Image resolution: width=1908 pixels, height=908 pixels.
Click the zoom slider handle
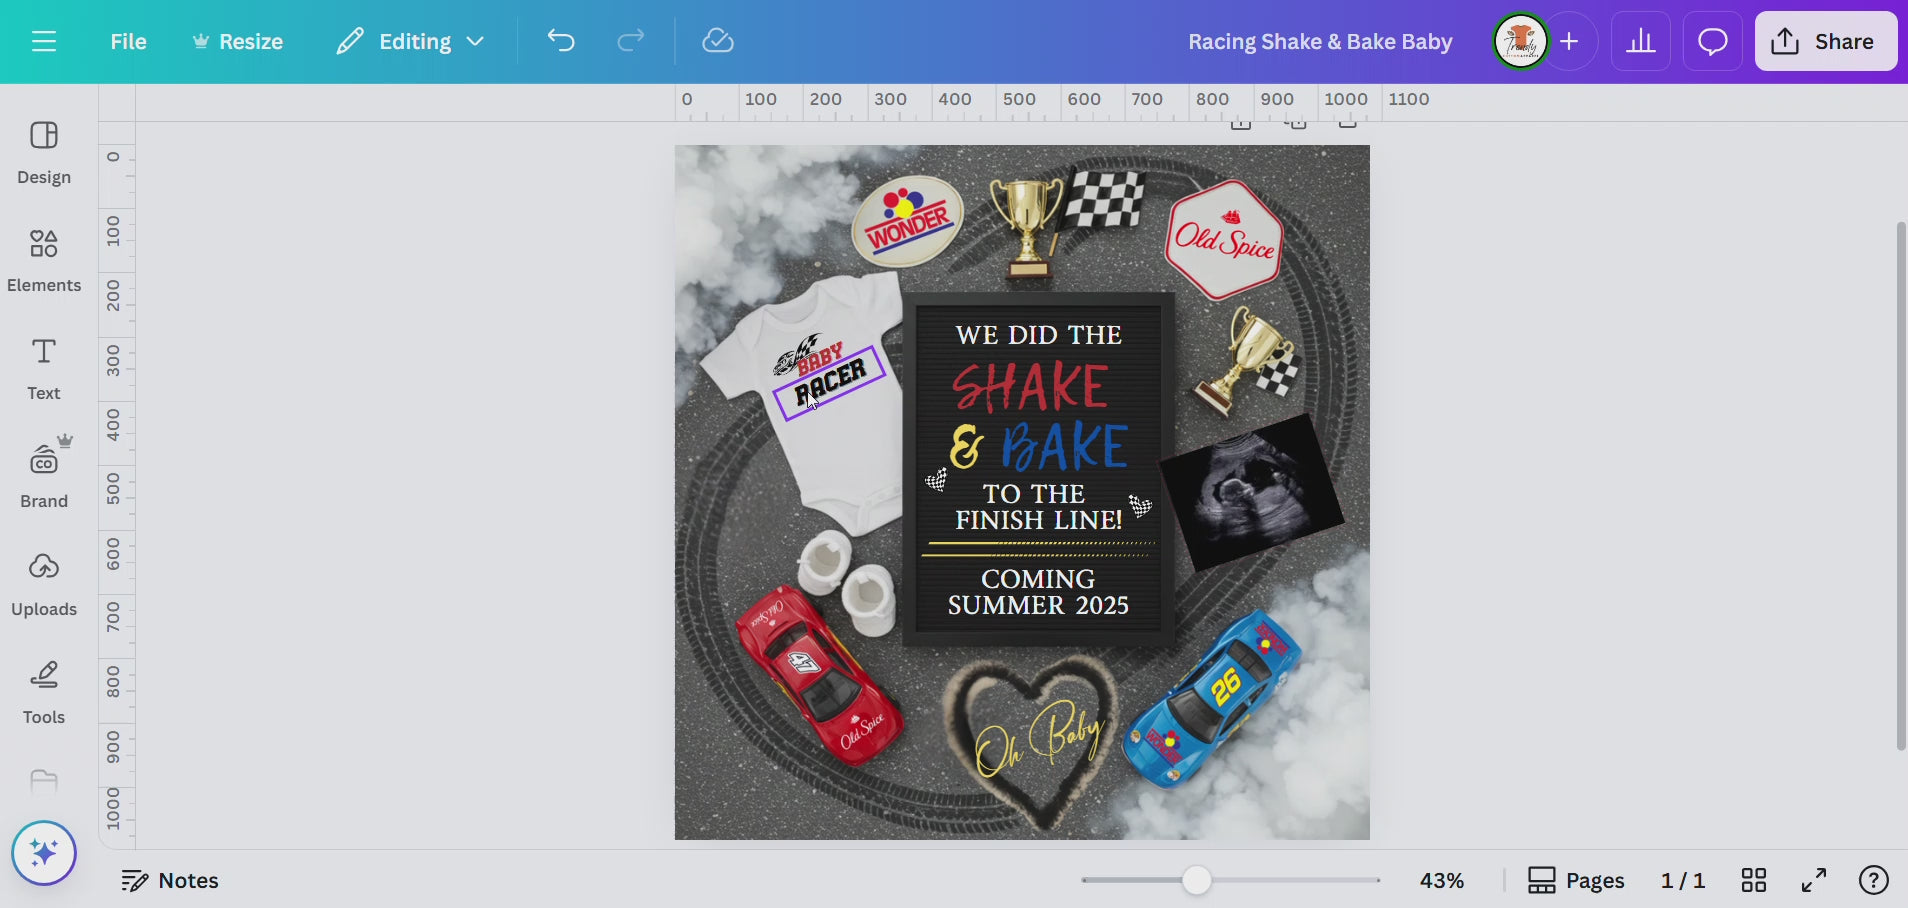(1196, 880)
